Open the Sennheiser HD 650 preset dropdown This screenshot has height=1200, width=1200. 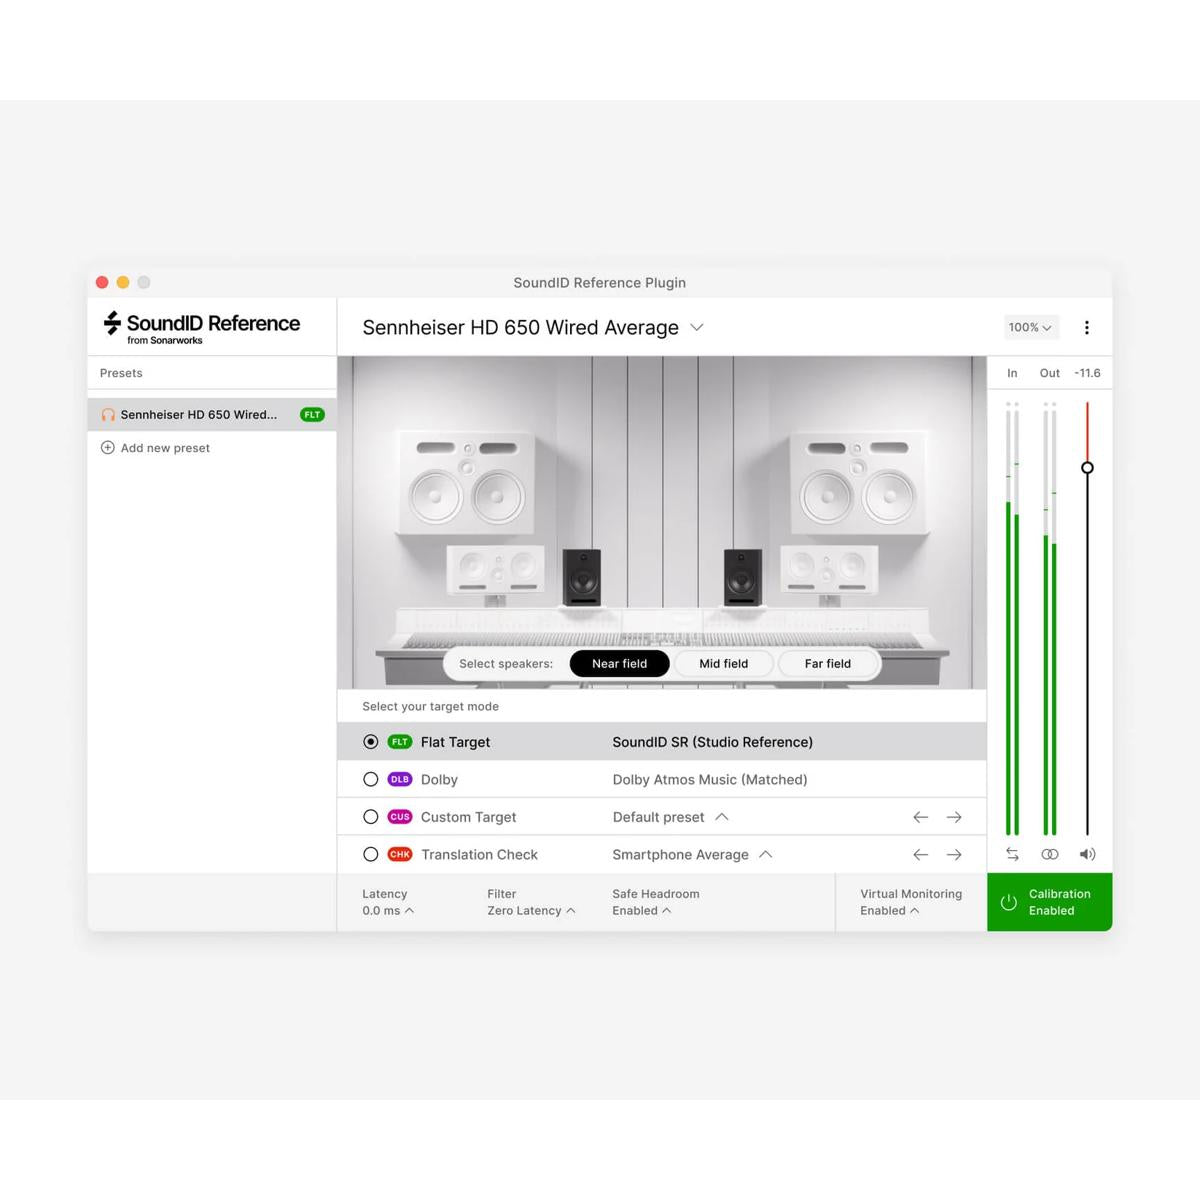tap(697, 327)
